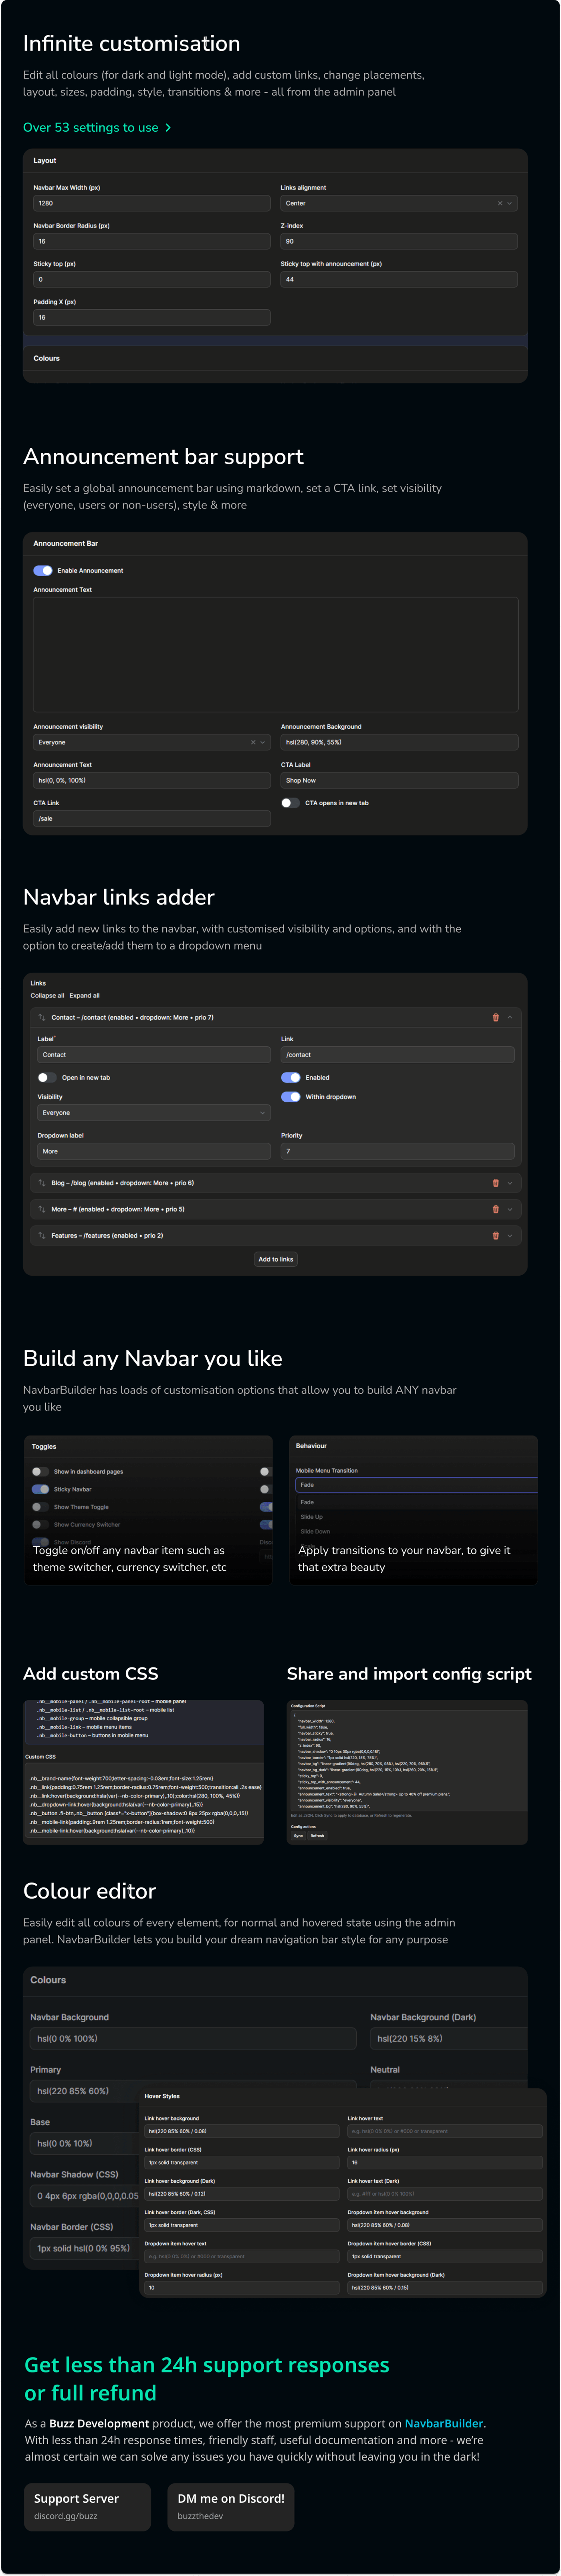Viewport: 561px width, 2576px height.
Task: Click the Navbar Max Width input
Action: click(152, 203)
